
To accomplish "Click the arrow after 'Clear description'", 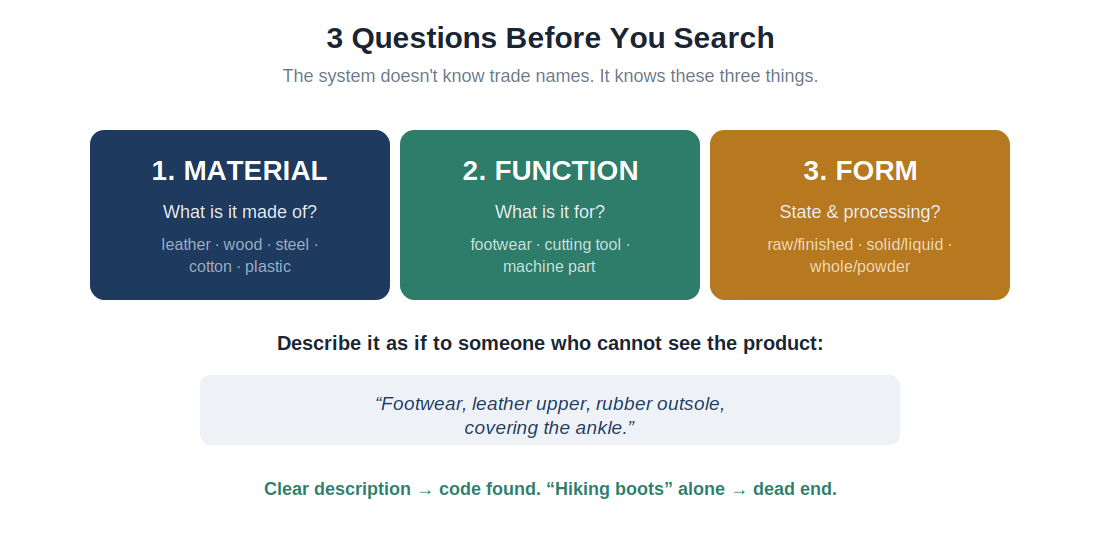I will pyautogui.click(x=425, y=490).
